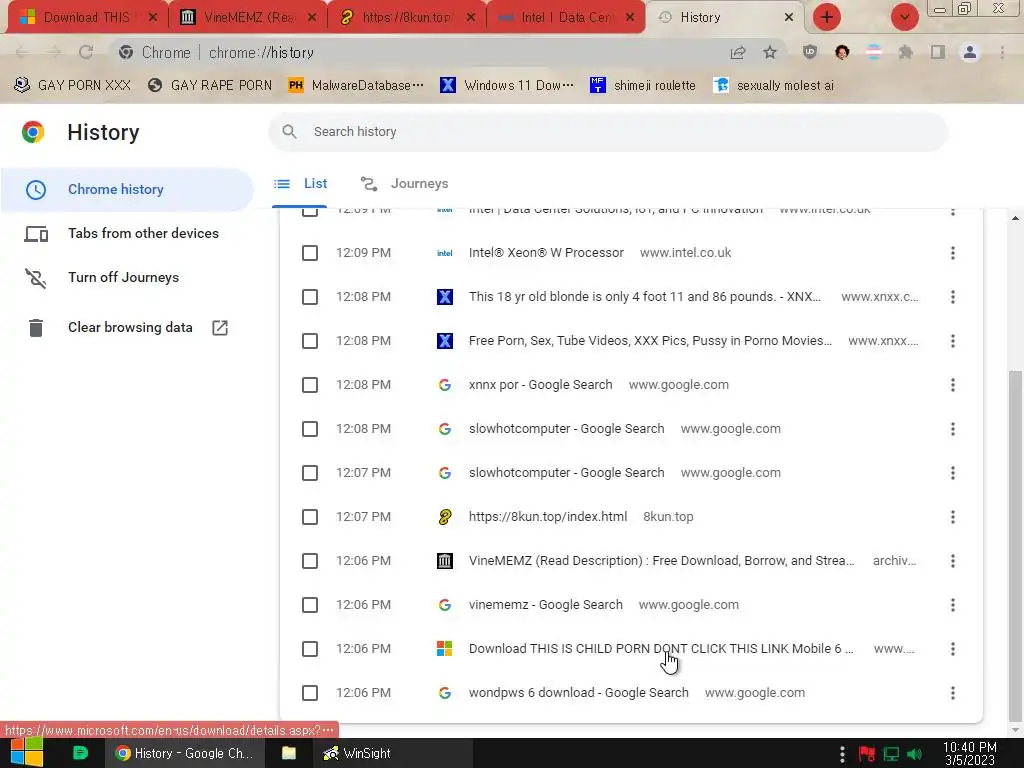Tick checkbox for 12:07 PM slowhotcomputer search
Viewport: 1024px width, 768px height.
(310, 473)
